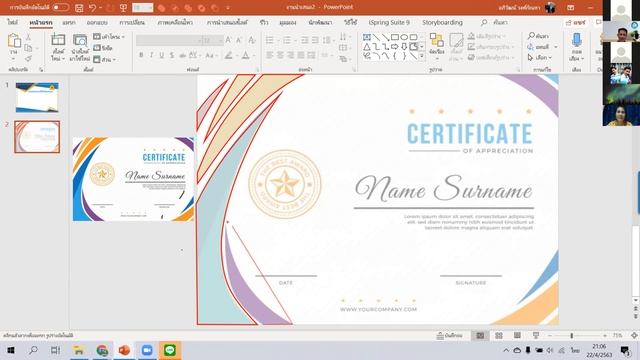Click the font name box

[x=169, y=40]
